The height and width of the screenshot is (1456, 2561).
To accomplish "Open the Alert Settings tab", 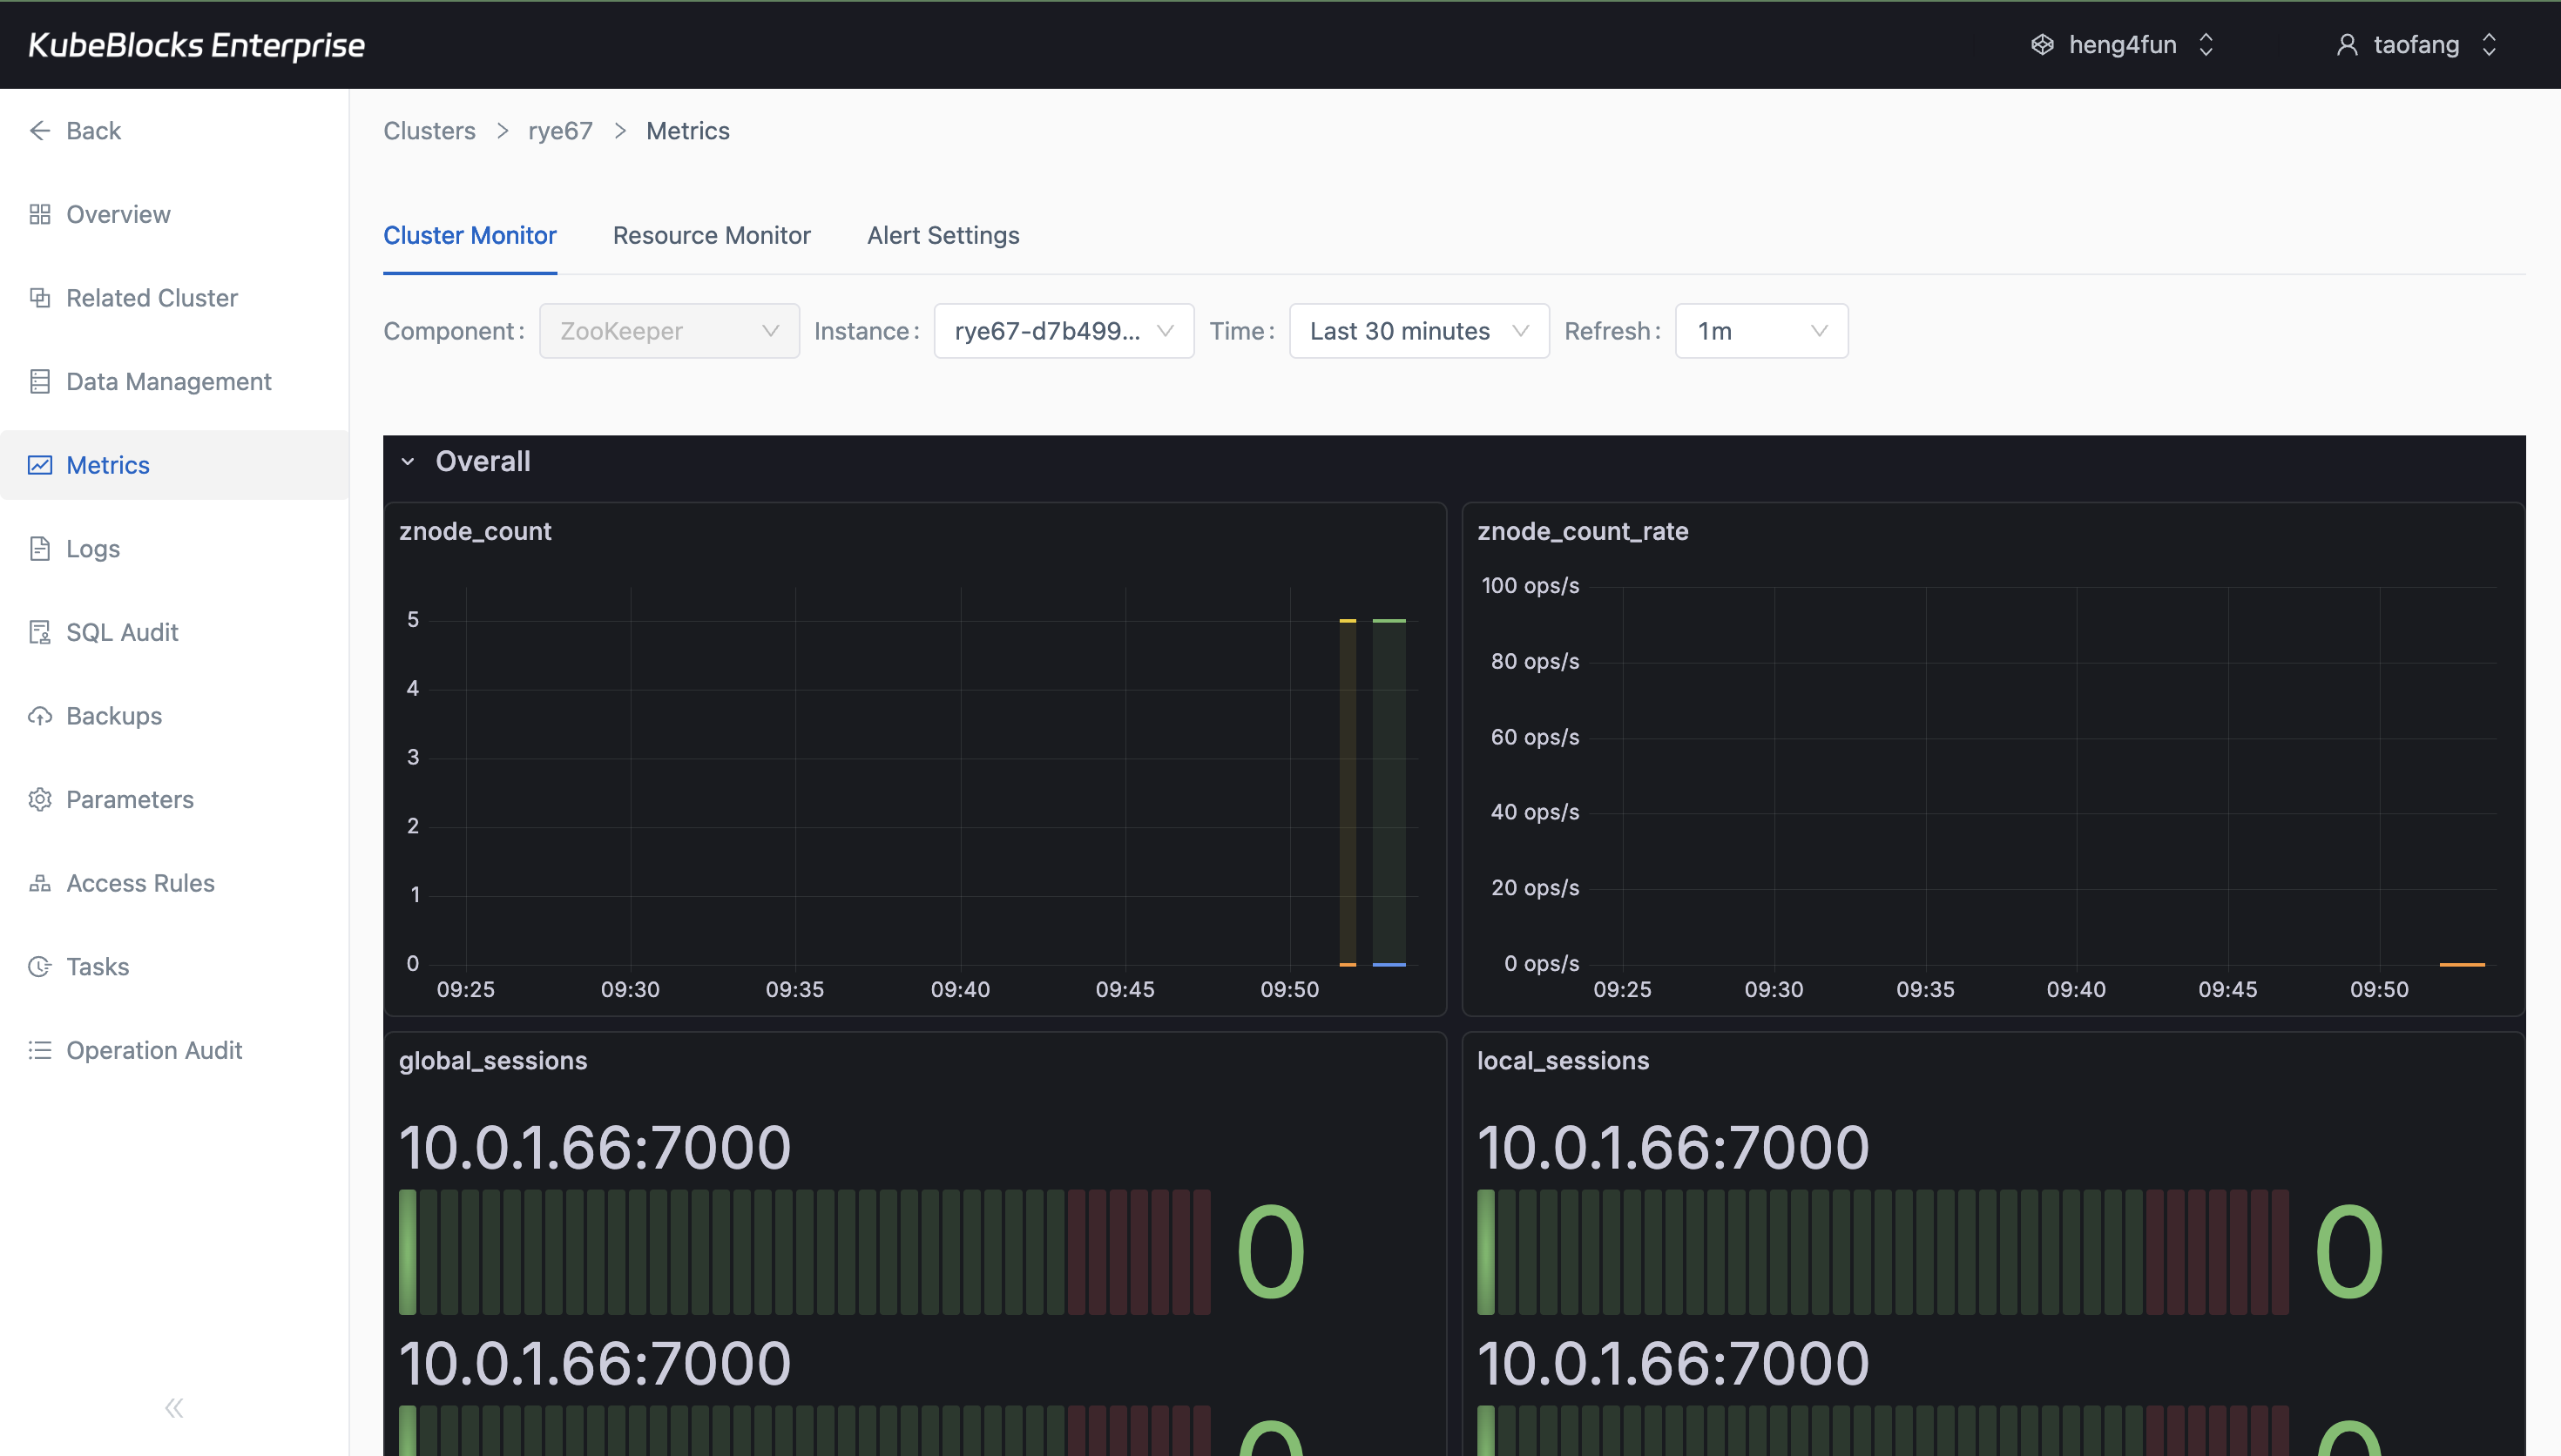I will [x=942, y=235].
